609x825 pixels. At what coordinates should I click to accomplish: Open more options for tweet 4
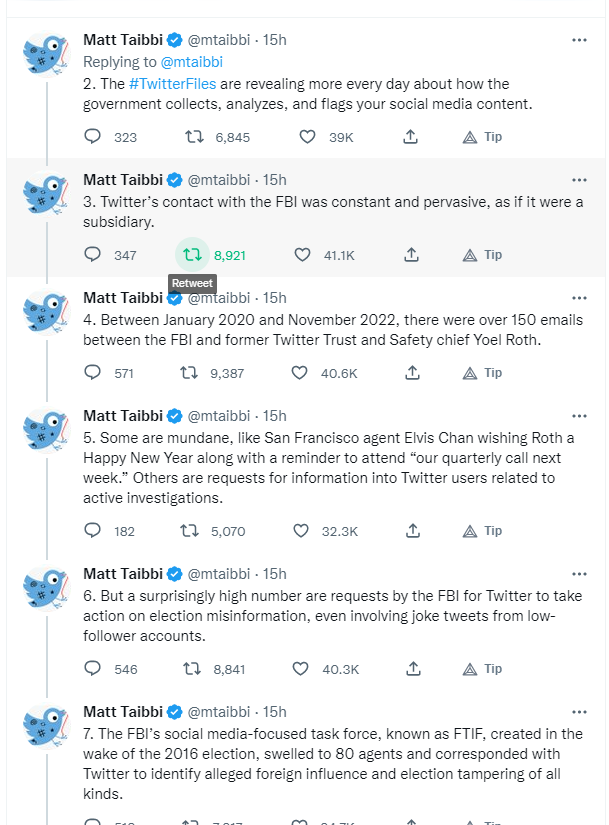579,298
